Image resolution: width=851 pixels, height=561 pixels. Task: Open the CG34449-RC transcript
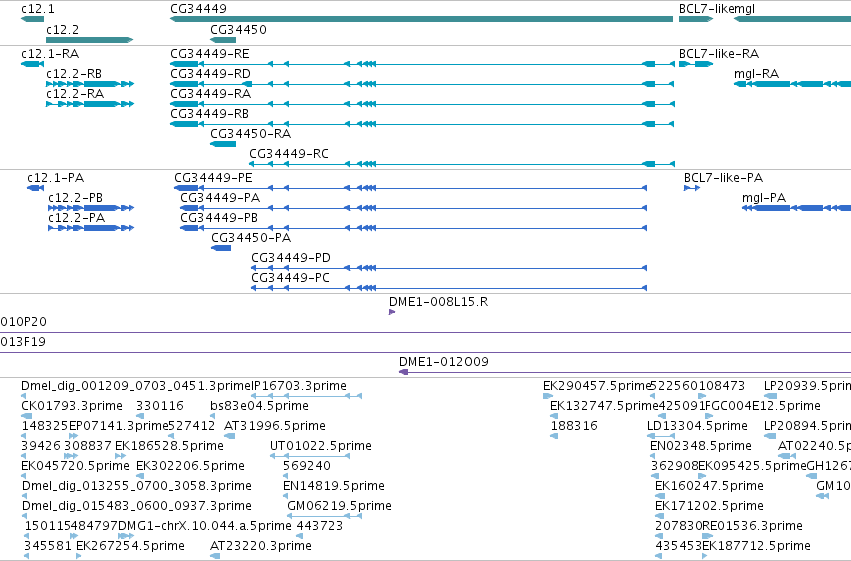tap(462, 164)
